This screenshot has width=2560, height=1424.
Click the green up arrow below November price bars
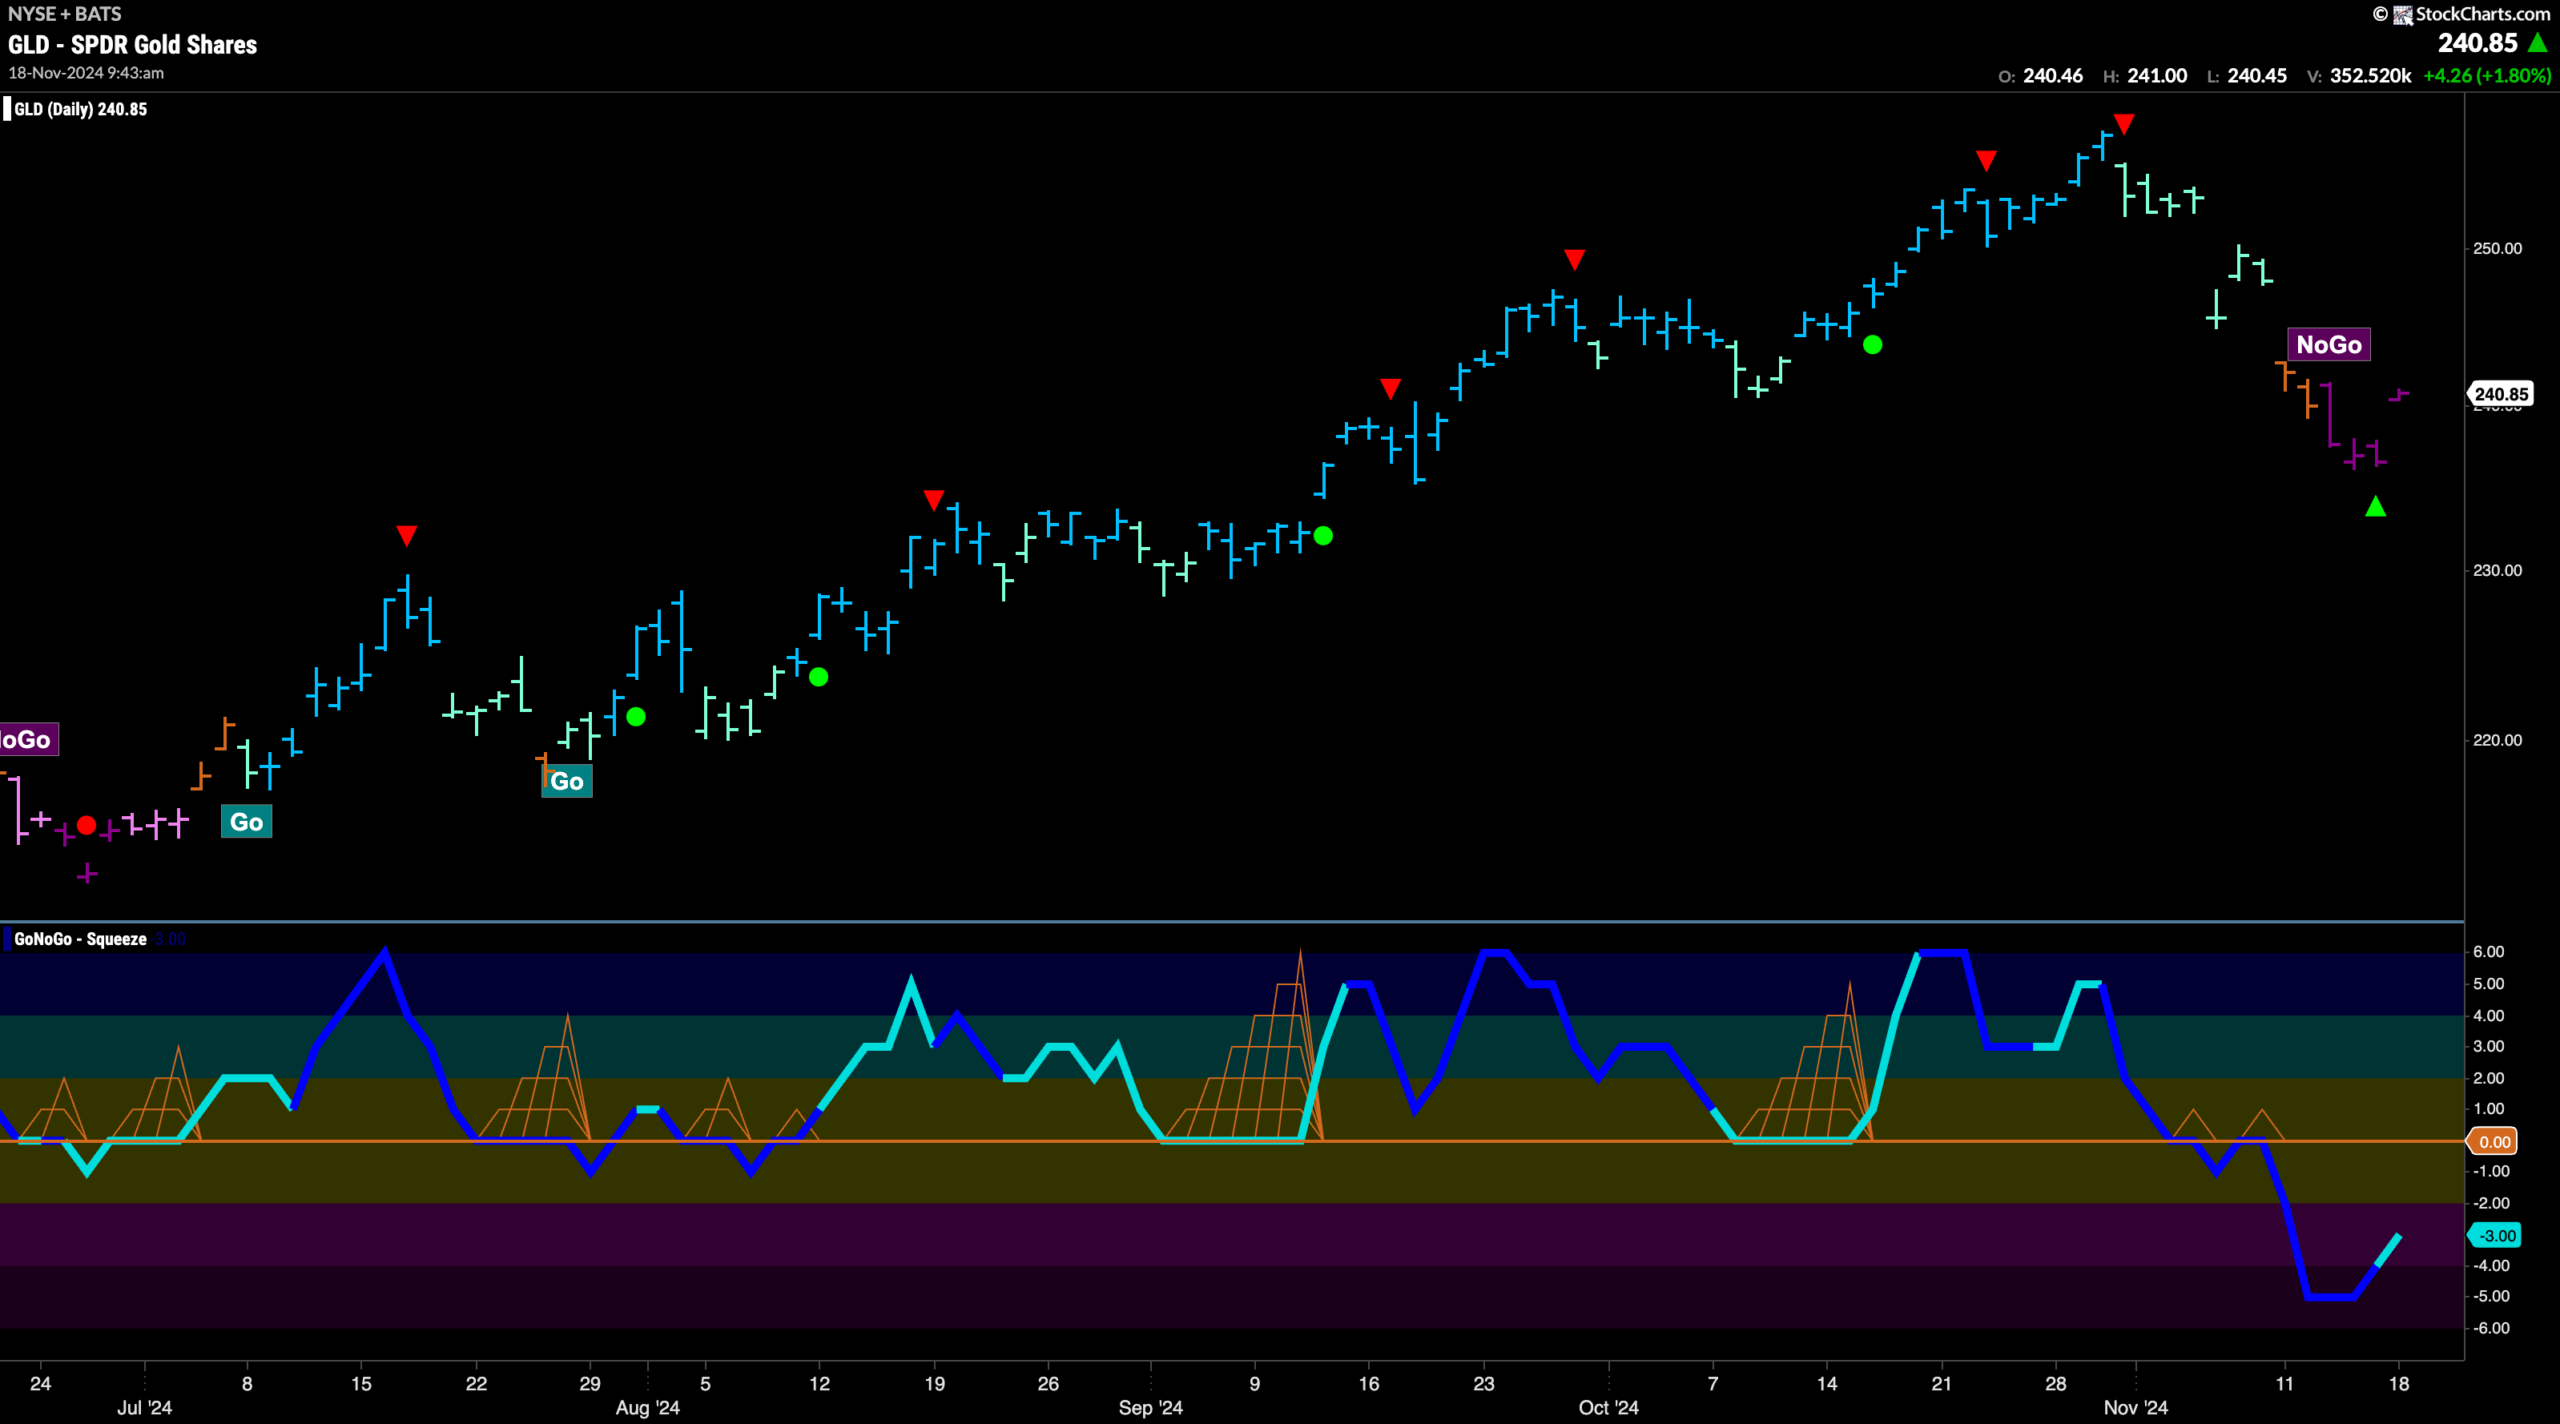pos(2376,507)
